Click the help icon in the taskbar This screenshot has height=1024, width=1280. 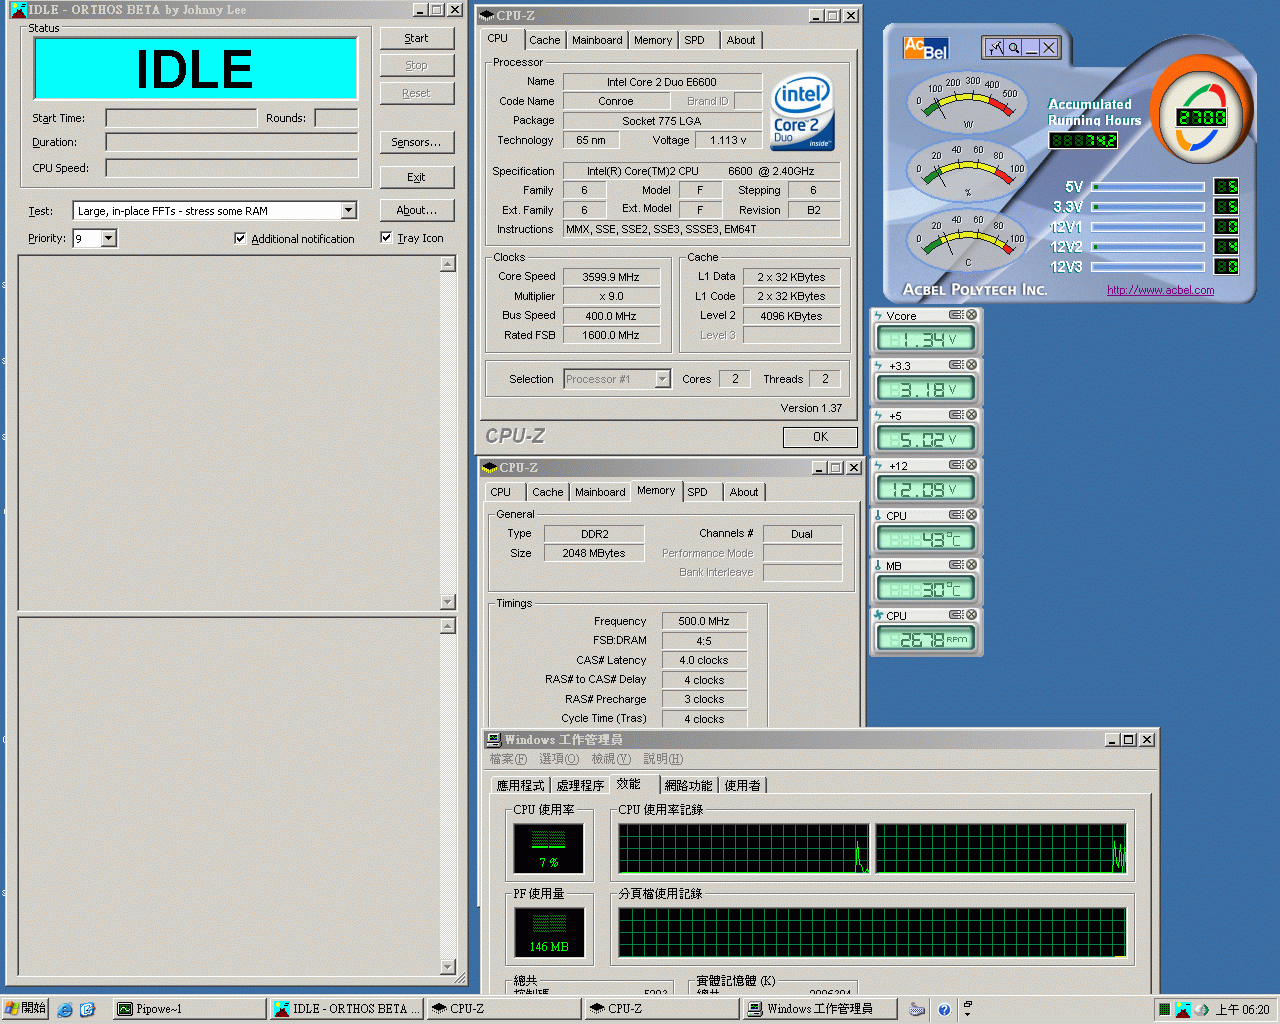pos(944,1010)
